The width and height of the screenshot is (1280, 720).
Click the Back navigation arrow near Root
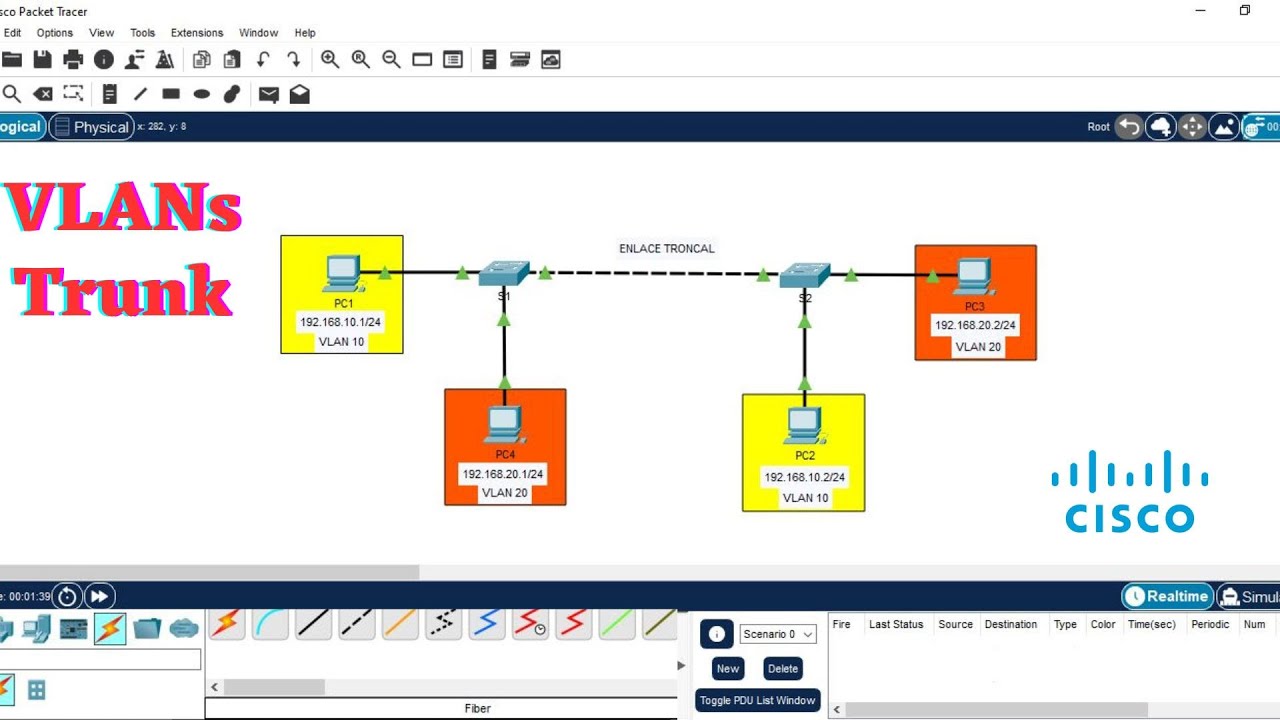[x=1129, y=127]
